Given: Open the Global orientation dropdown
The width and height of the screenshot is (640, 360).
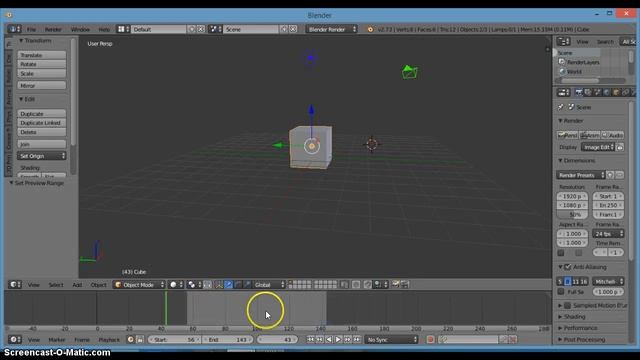Looking at the screenshot, I should click(x=269, y=284).
